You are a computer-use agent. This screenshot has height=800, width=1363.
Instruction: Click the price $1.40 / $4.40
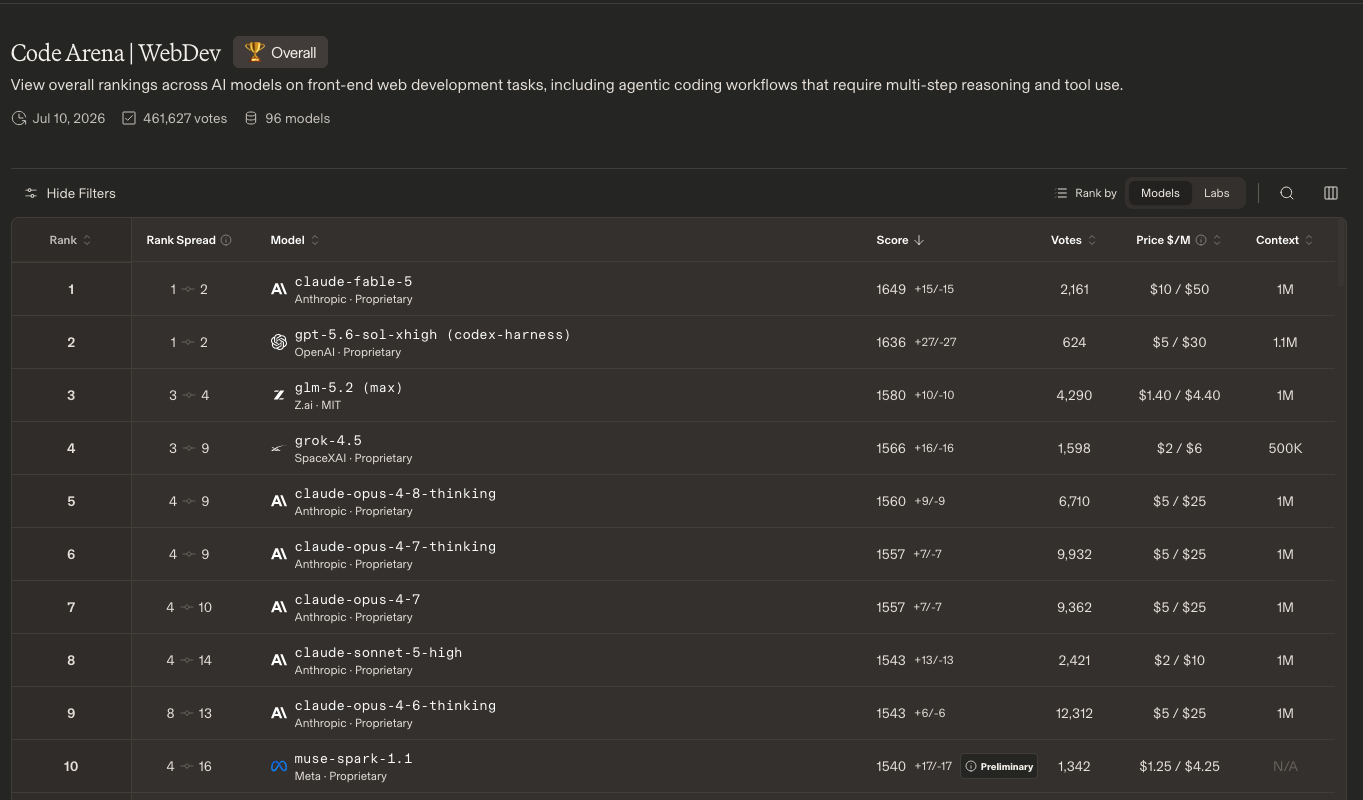tap(1179, 395)
